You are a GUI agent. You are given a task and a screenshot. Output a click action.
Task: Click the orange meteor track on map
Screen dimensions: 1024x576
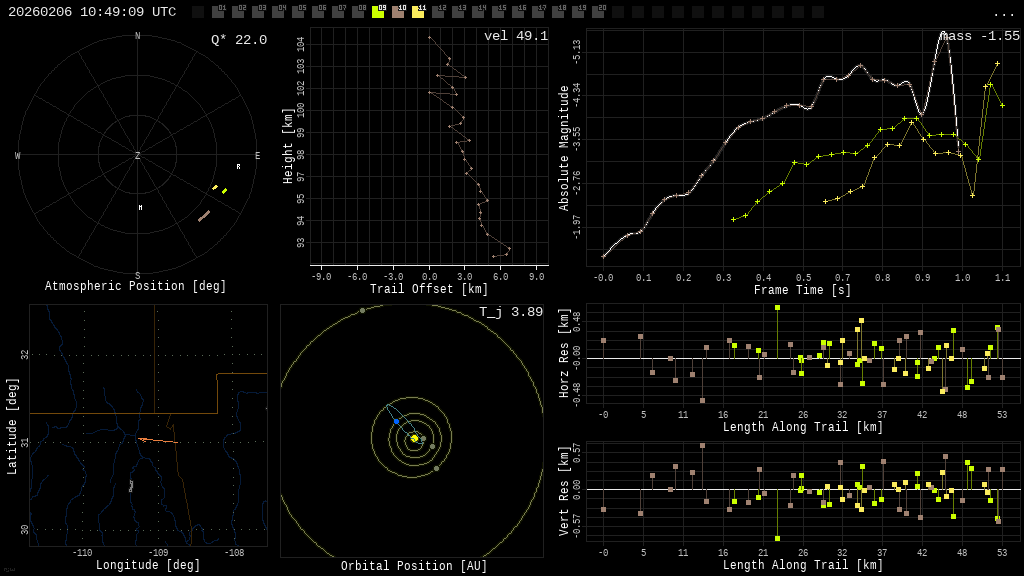tap(158, 440)
